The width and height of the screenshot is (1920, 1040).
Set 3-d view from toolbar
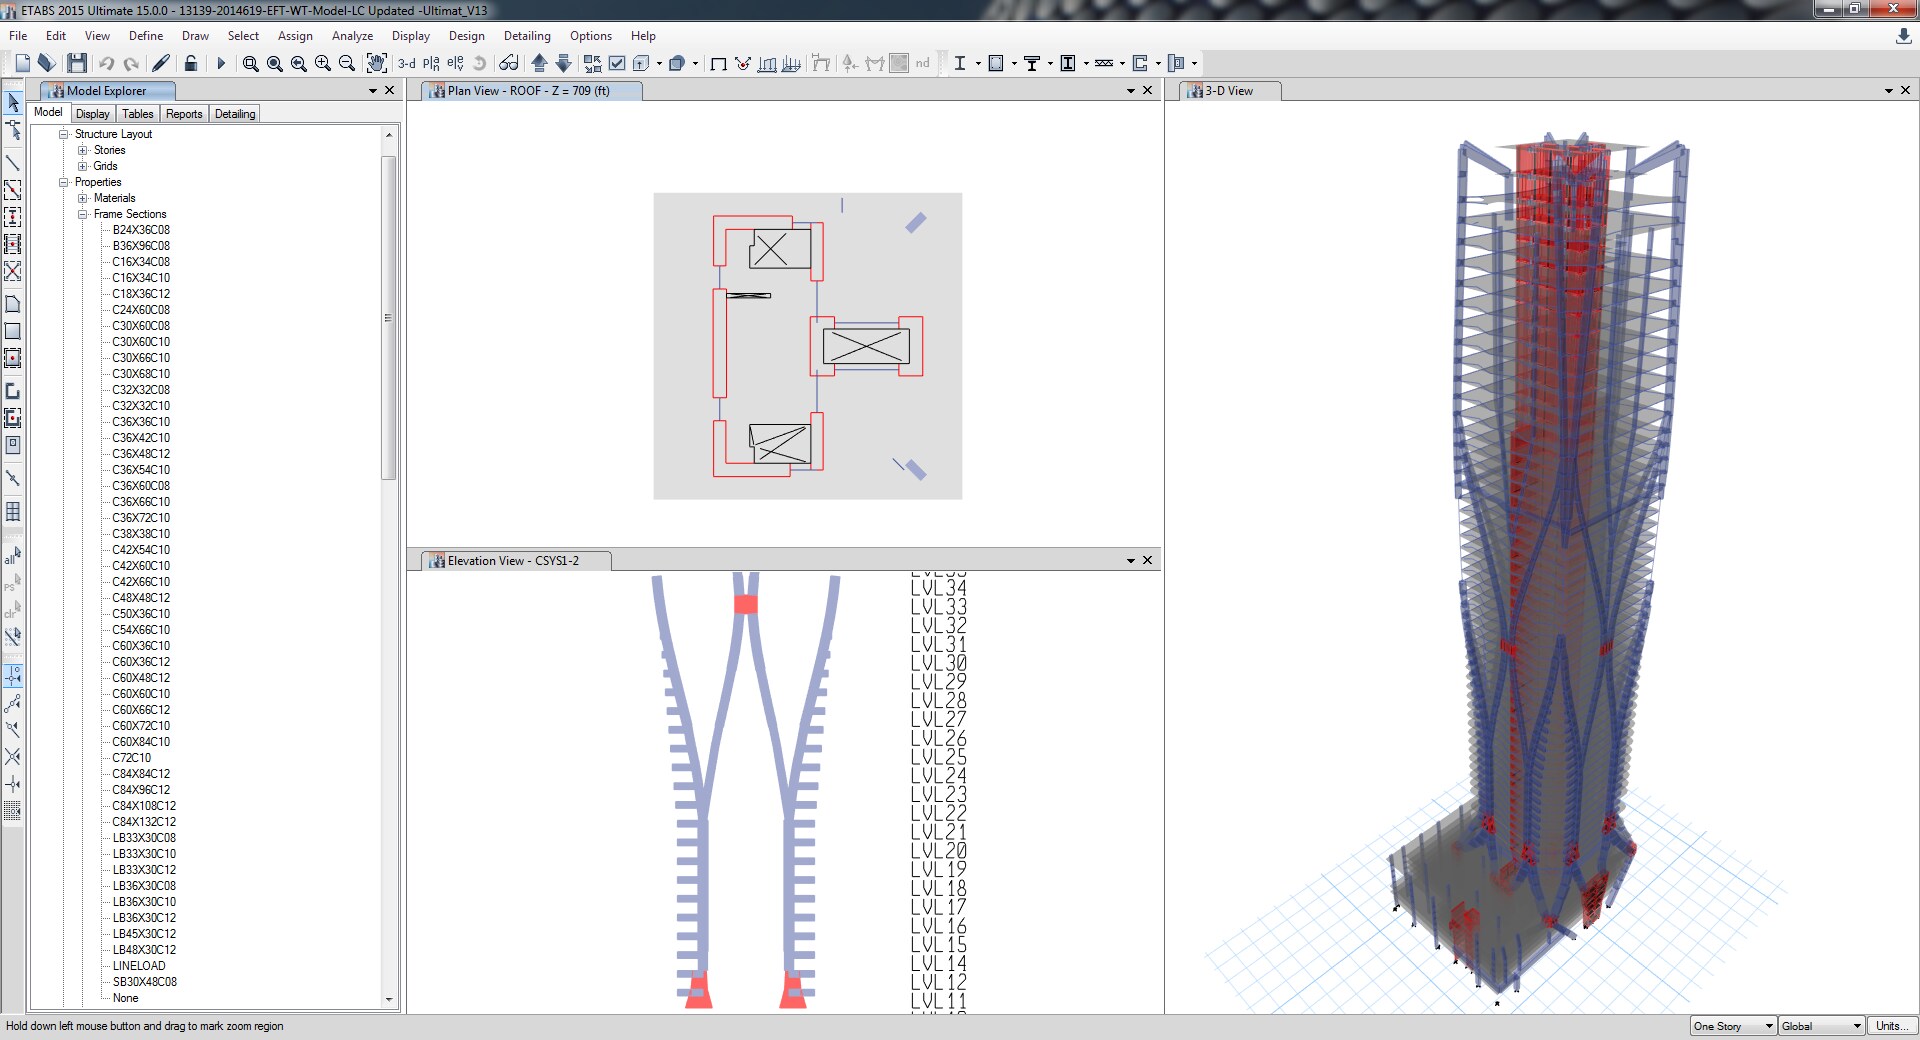click(407, 63)
